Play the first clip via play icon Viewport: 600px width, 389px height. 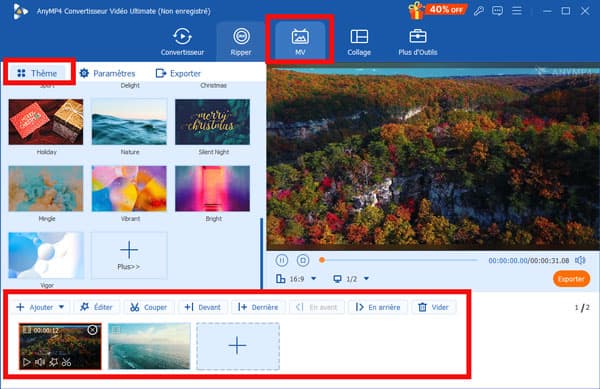click(26, 362)
